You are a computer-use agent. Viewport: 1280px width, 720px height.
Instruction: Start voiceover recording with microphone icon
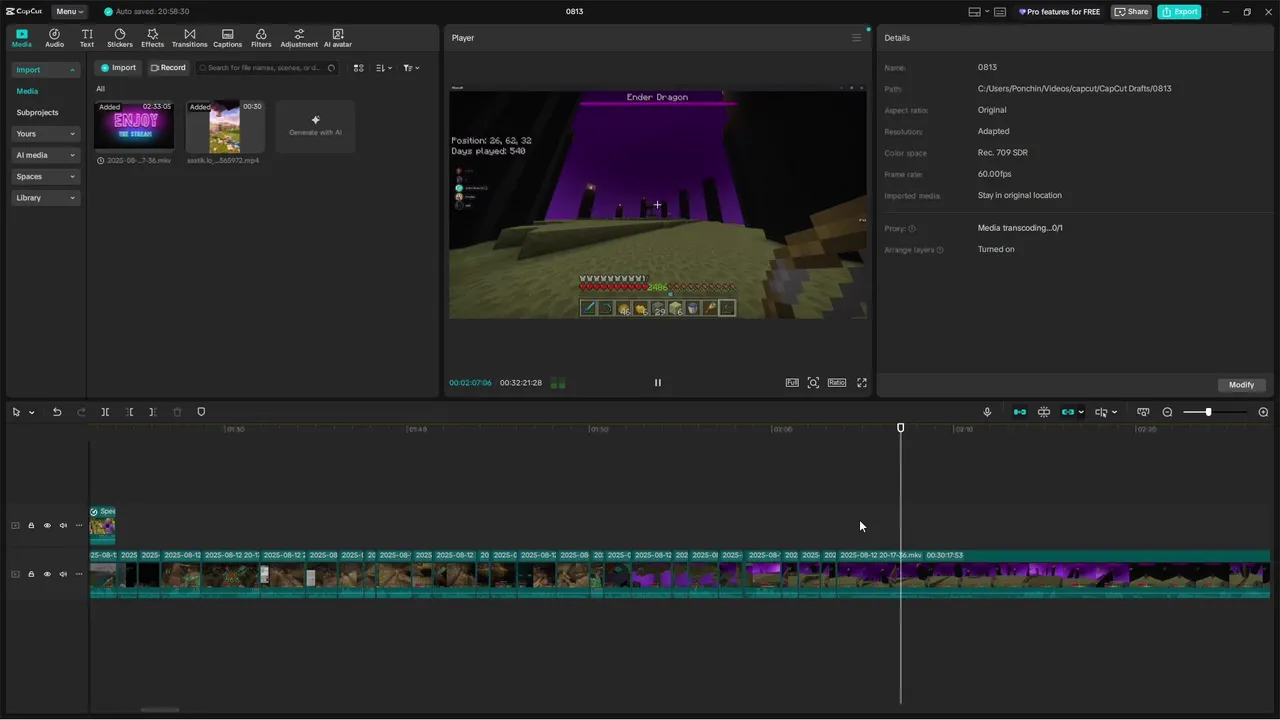pyautogui.click(x=987, y=412)
